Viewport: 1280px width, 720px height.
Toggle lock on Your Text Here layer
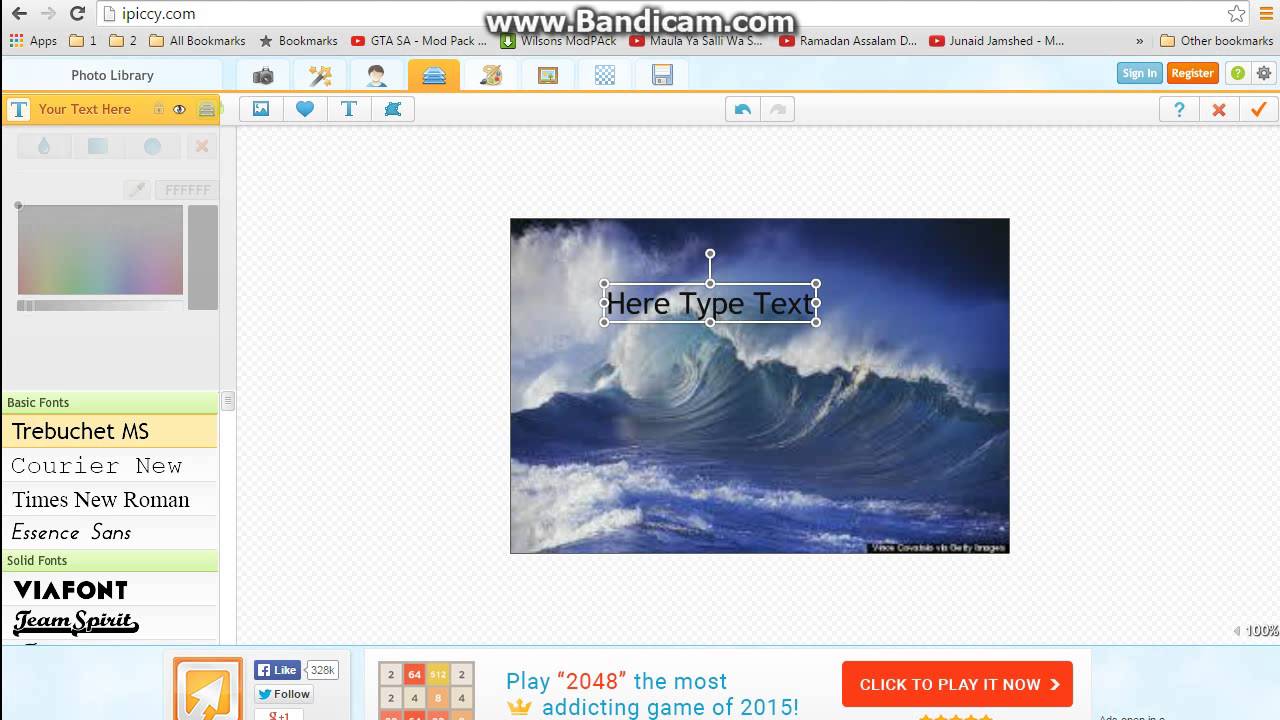(158, 109)
